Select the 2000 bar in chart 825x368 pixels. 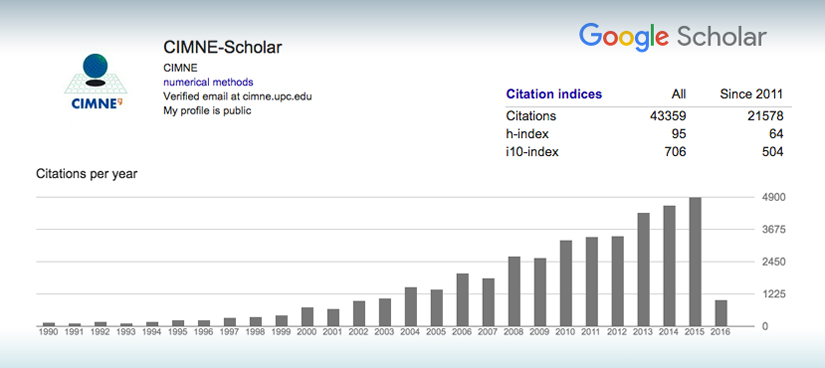point(307,316)
